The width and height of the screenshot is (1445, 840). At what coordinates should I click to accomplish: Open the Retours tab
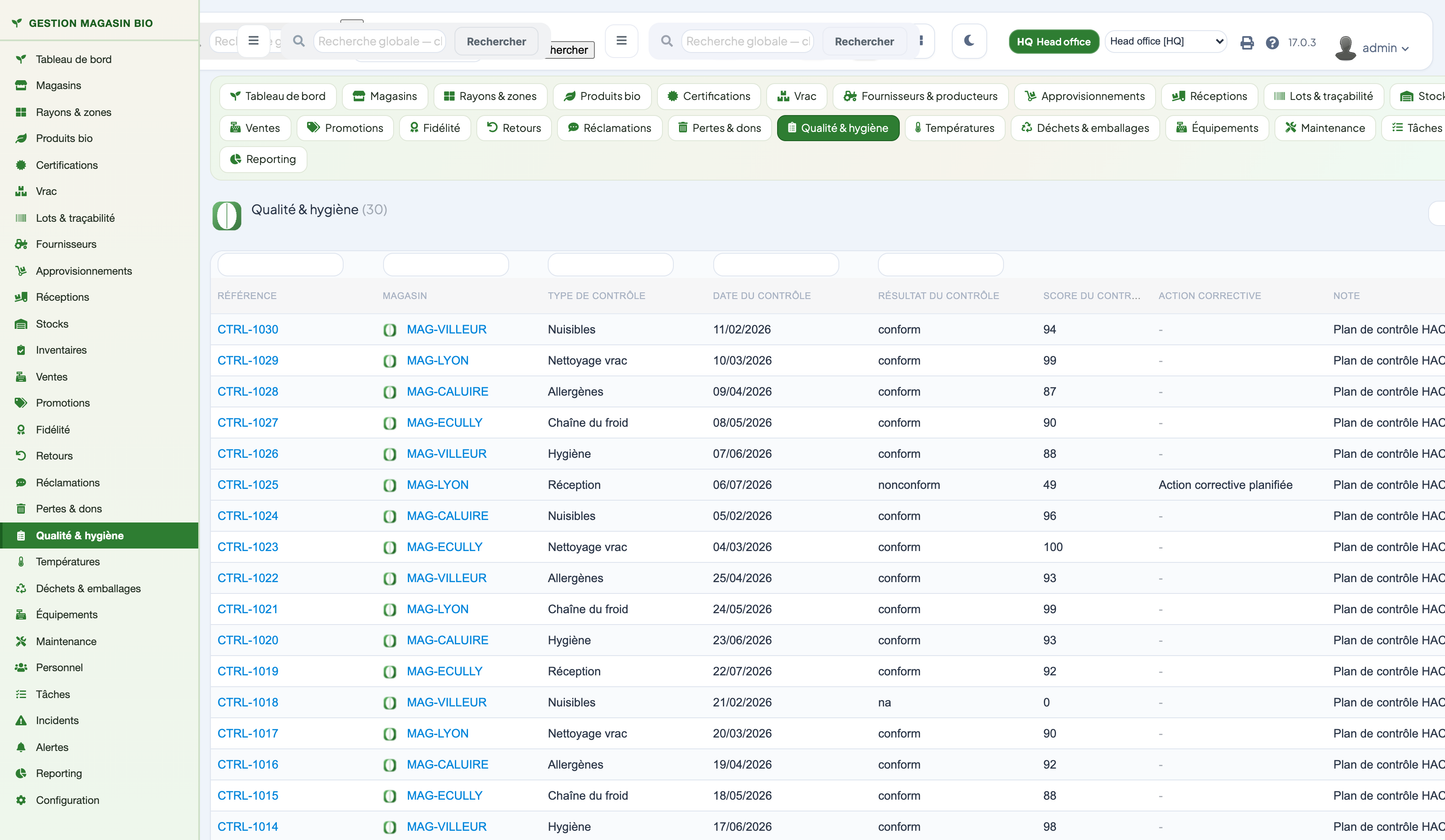(x=514, y=128)
